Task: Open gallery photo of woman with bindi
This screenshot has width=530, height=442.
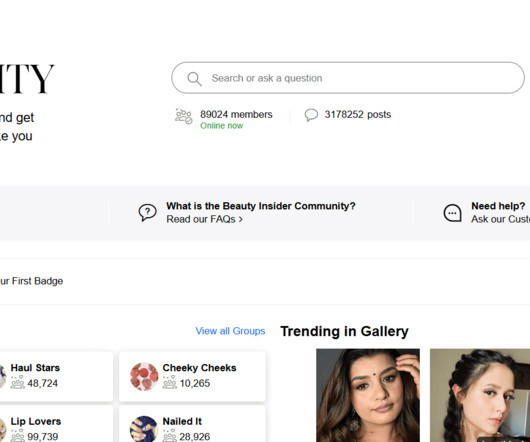Action: tap(368, 395)
